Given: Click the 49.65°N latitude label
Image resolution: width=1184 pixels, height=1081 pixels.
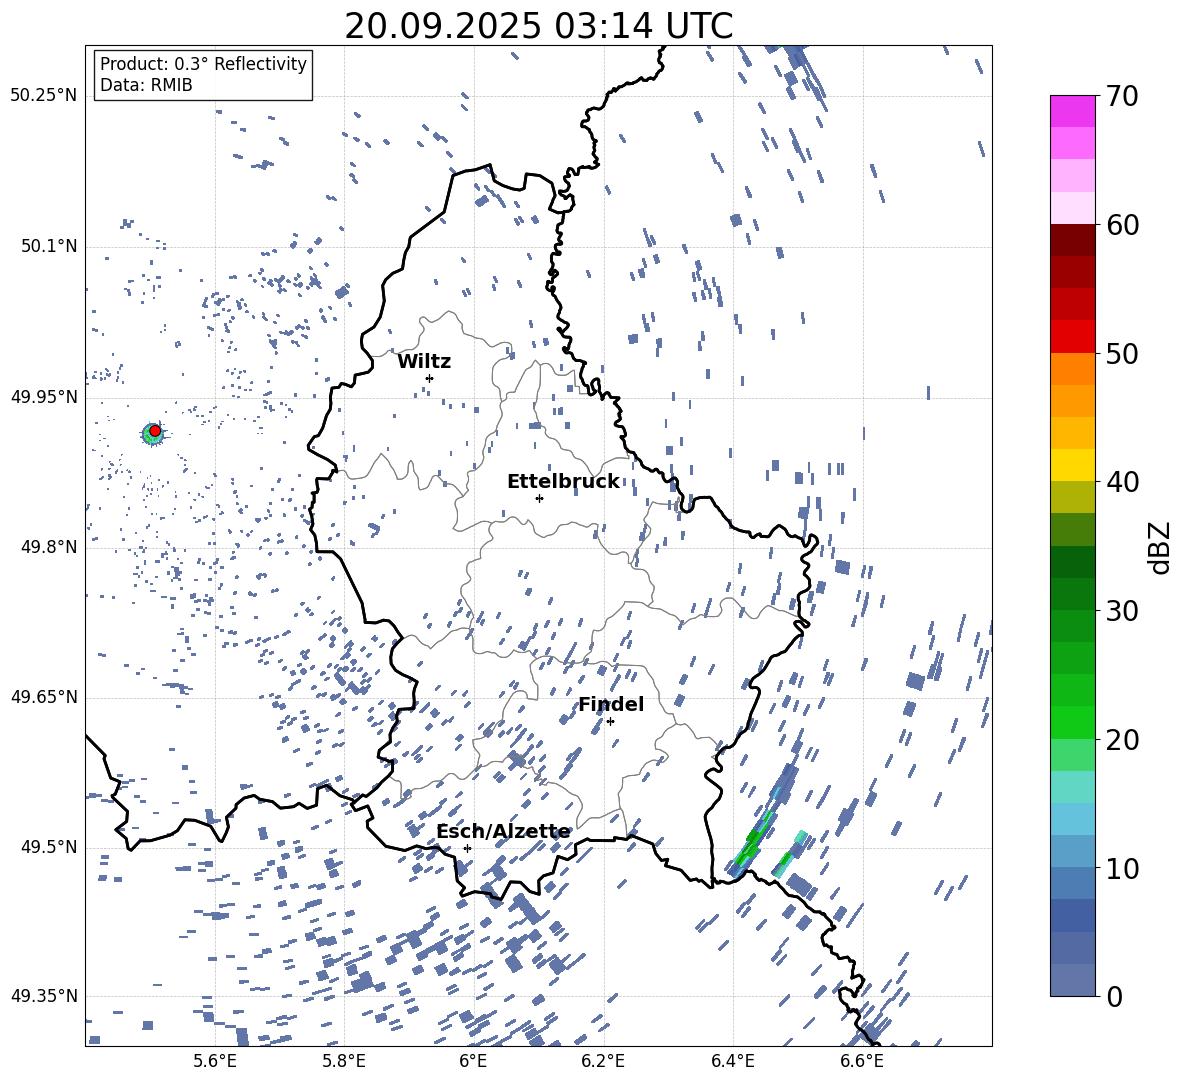Looking at the screenshot, I should click(x=44, y=696).
